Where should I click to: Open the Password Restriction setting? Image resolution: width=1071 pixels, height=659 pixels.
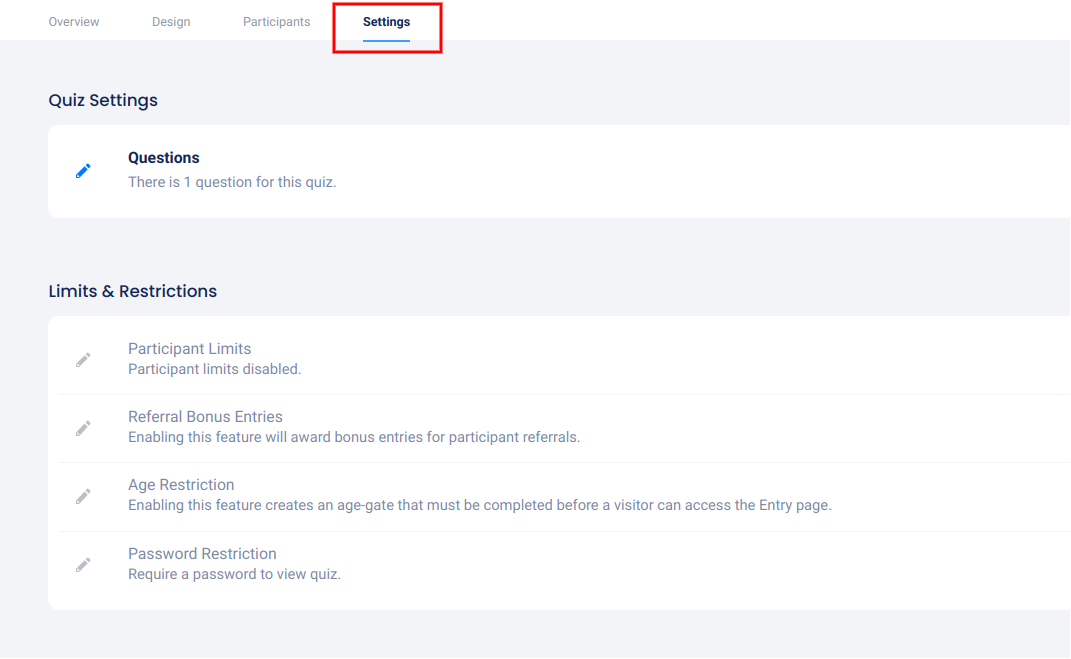click(x=202, y=554)
